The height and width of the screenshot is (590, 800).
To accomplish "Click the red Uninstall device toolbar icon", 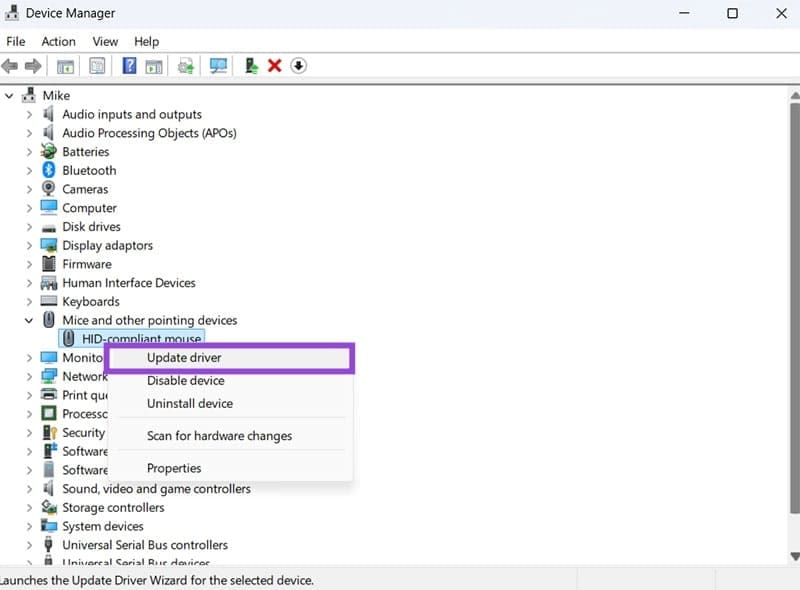I will (x=273, y=65).
